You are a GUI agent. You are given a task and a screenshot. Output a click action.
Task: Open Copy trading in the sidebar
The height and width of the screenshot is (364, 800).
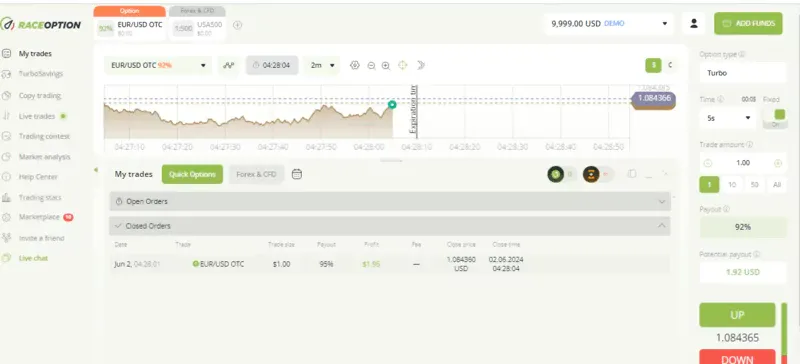tap(39, 95)
